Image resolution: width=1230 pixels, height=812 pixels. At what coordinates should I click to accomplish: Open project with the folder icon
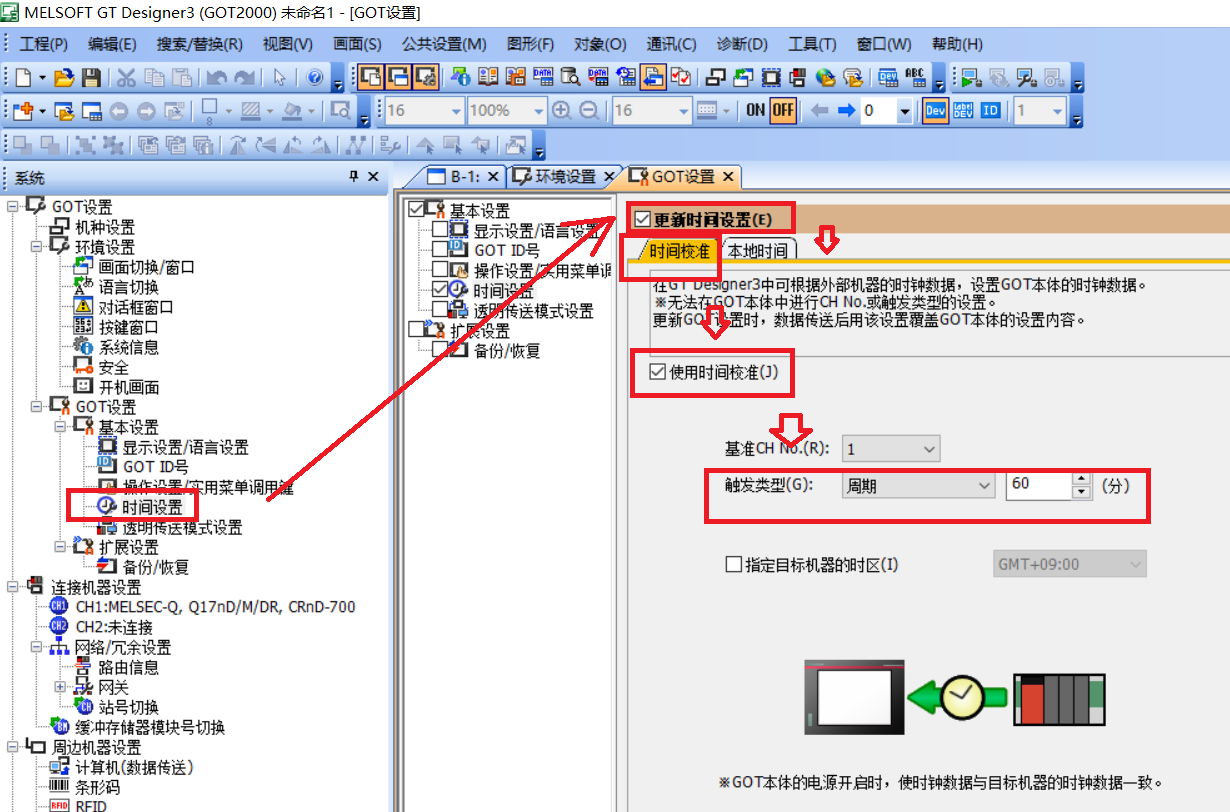tap(64, 78)
